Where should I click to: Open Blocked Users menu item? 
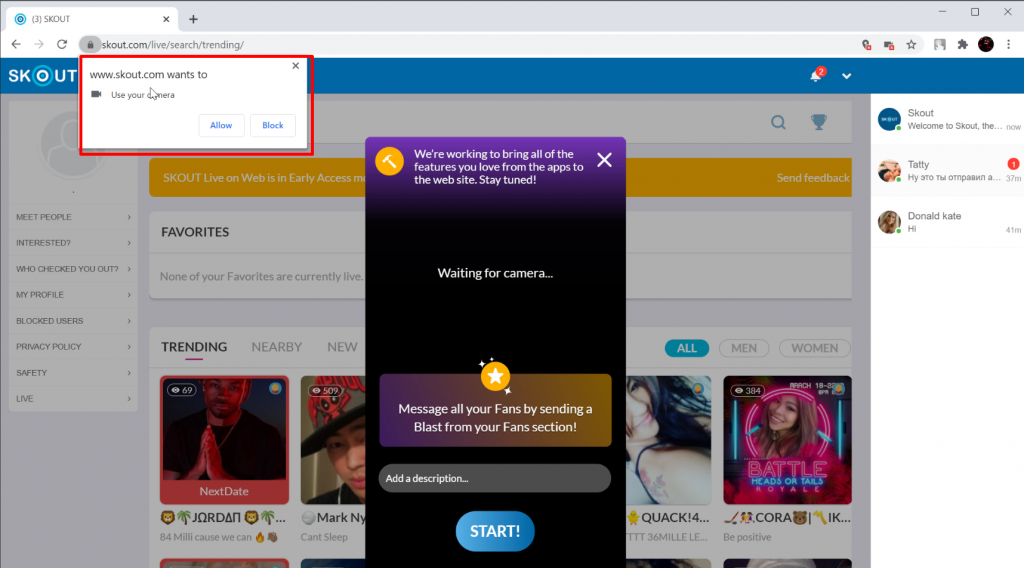73,321
